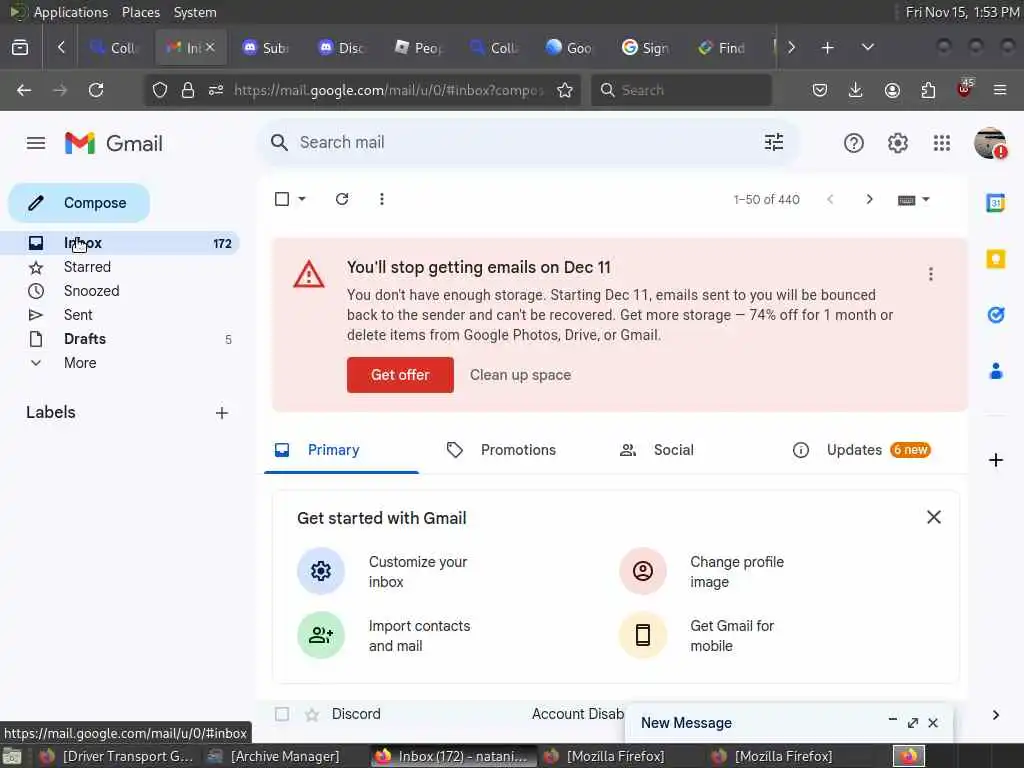Open Gmail main menu hamburger icon
Screen dimensions: 1024x768
36,143
